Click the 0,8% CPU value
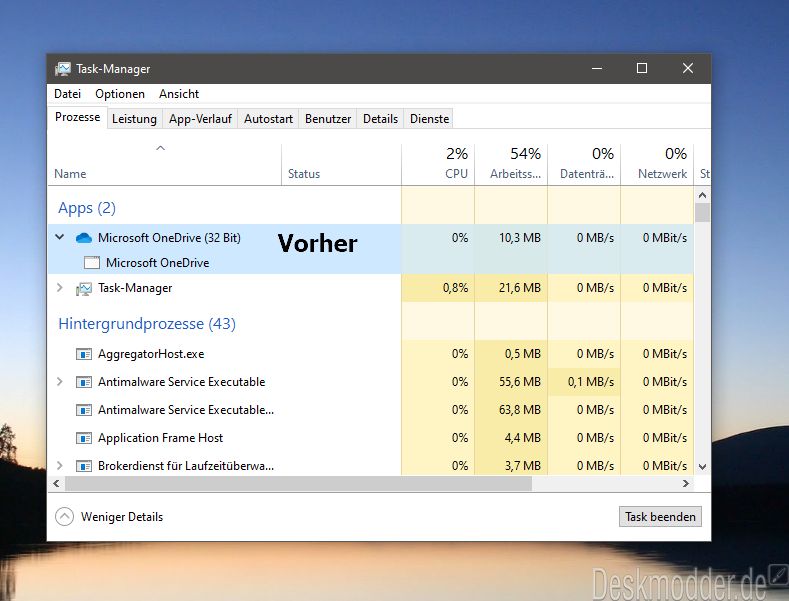The height and width of the screenshot is (601, 789). tap(455, 288)
